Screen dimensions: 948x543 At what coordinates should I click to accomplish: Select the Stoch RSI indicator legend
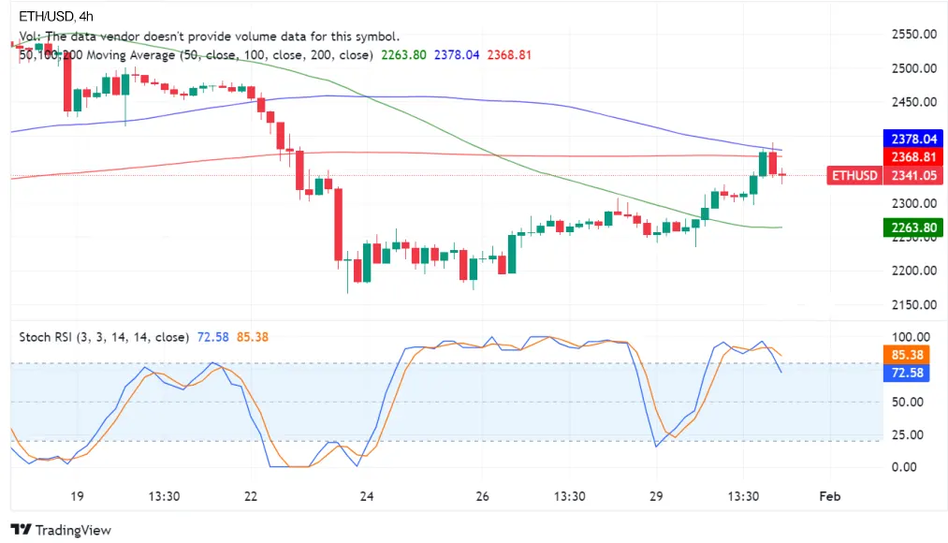click(103, 337)
